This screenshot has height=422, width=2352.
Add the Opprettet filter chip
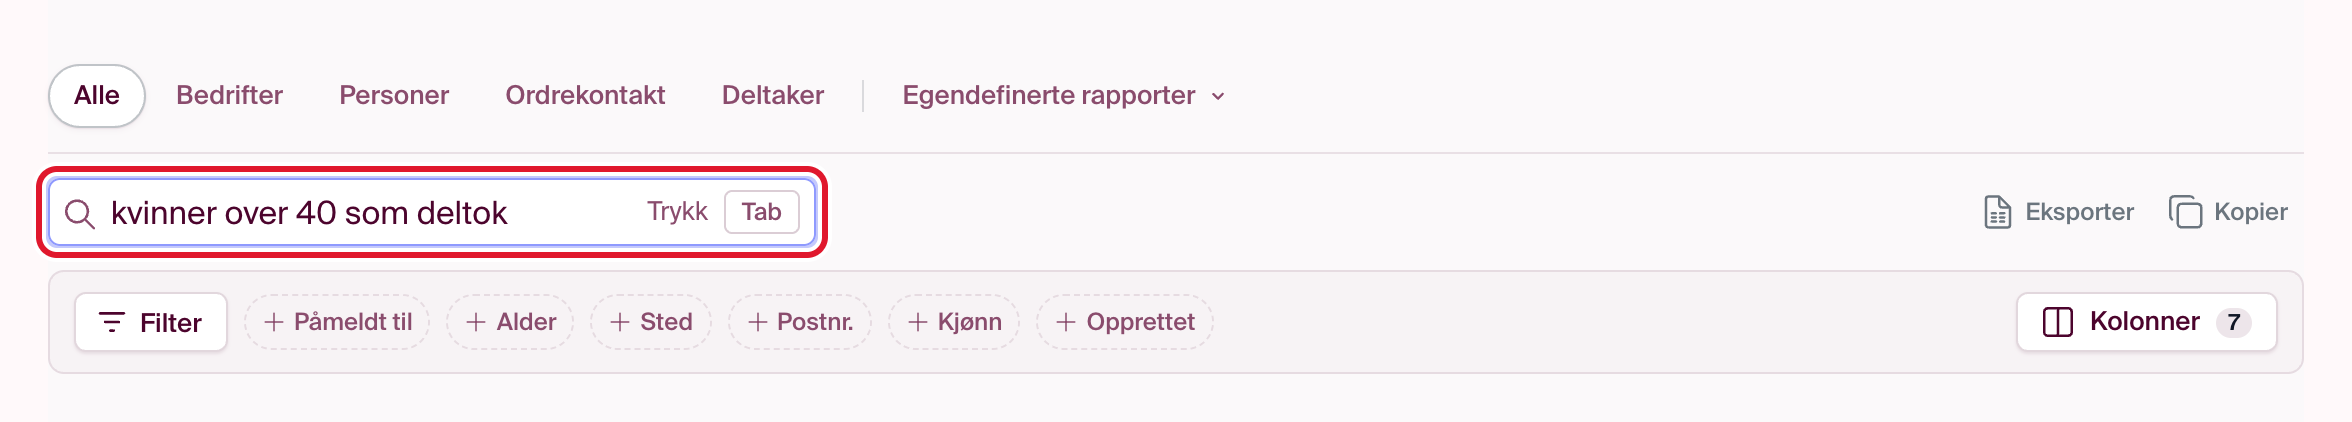coord(1125,322)
